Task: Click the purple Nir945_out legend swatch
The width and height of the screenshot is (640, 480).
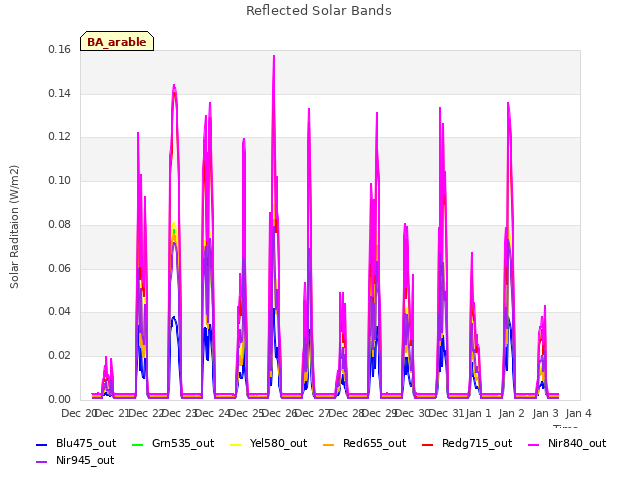Action: point(42,462)
